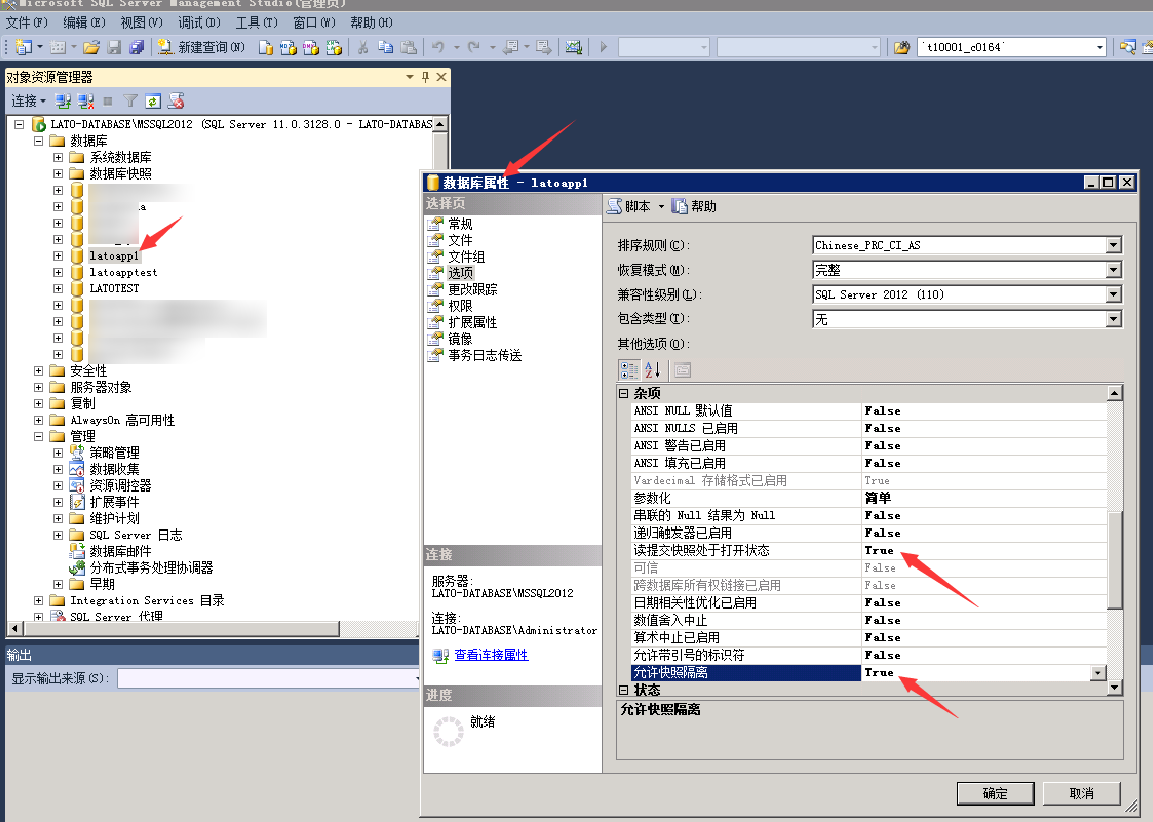Open the 允许快照隔离 True value dropdown
Viewport: 1153px width, 822px height.
tap(1098, 673)
